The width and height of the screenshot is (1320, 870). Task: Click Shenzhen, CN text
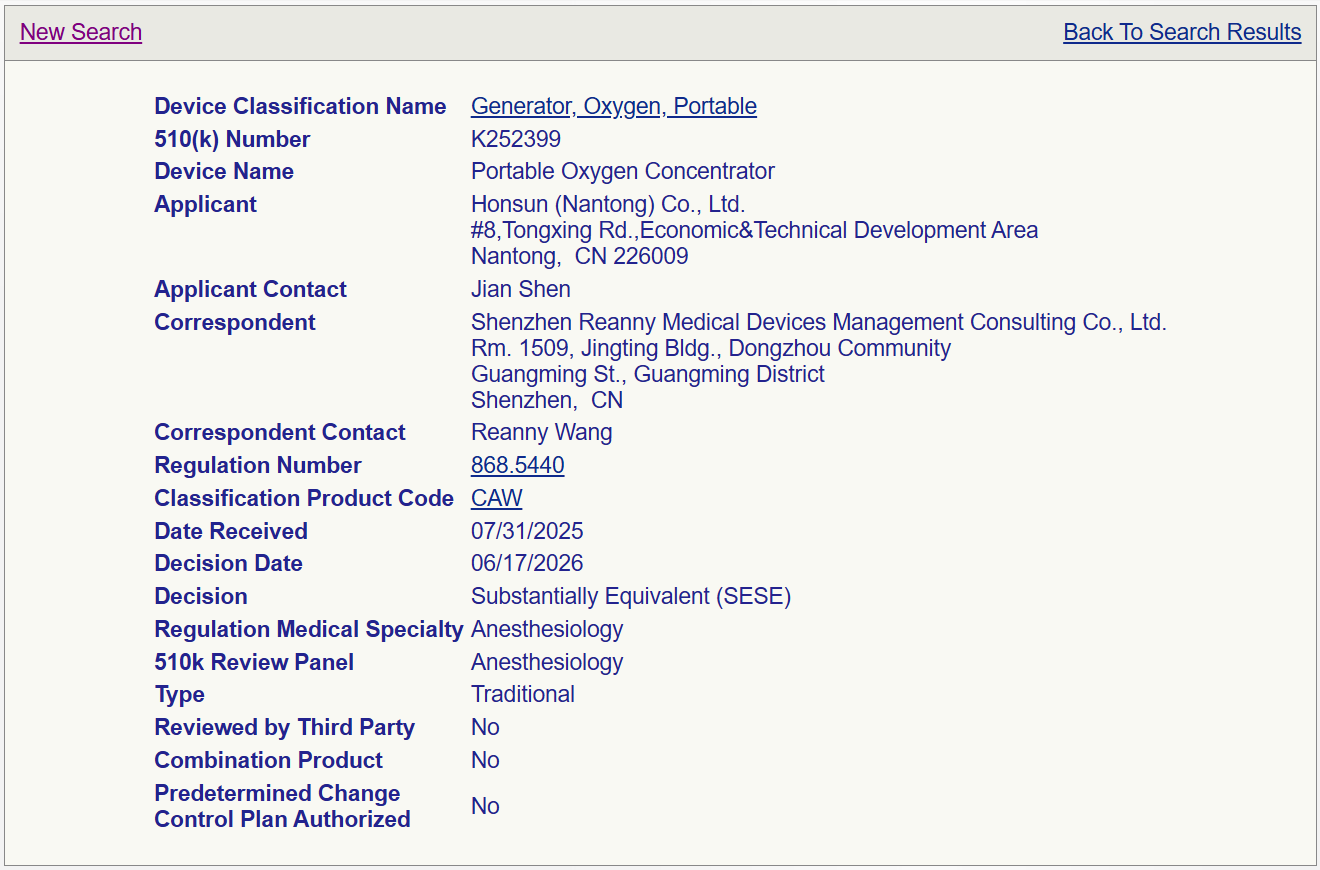(x=547, y=400)
